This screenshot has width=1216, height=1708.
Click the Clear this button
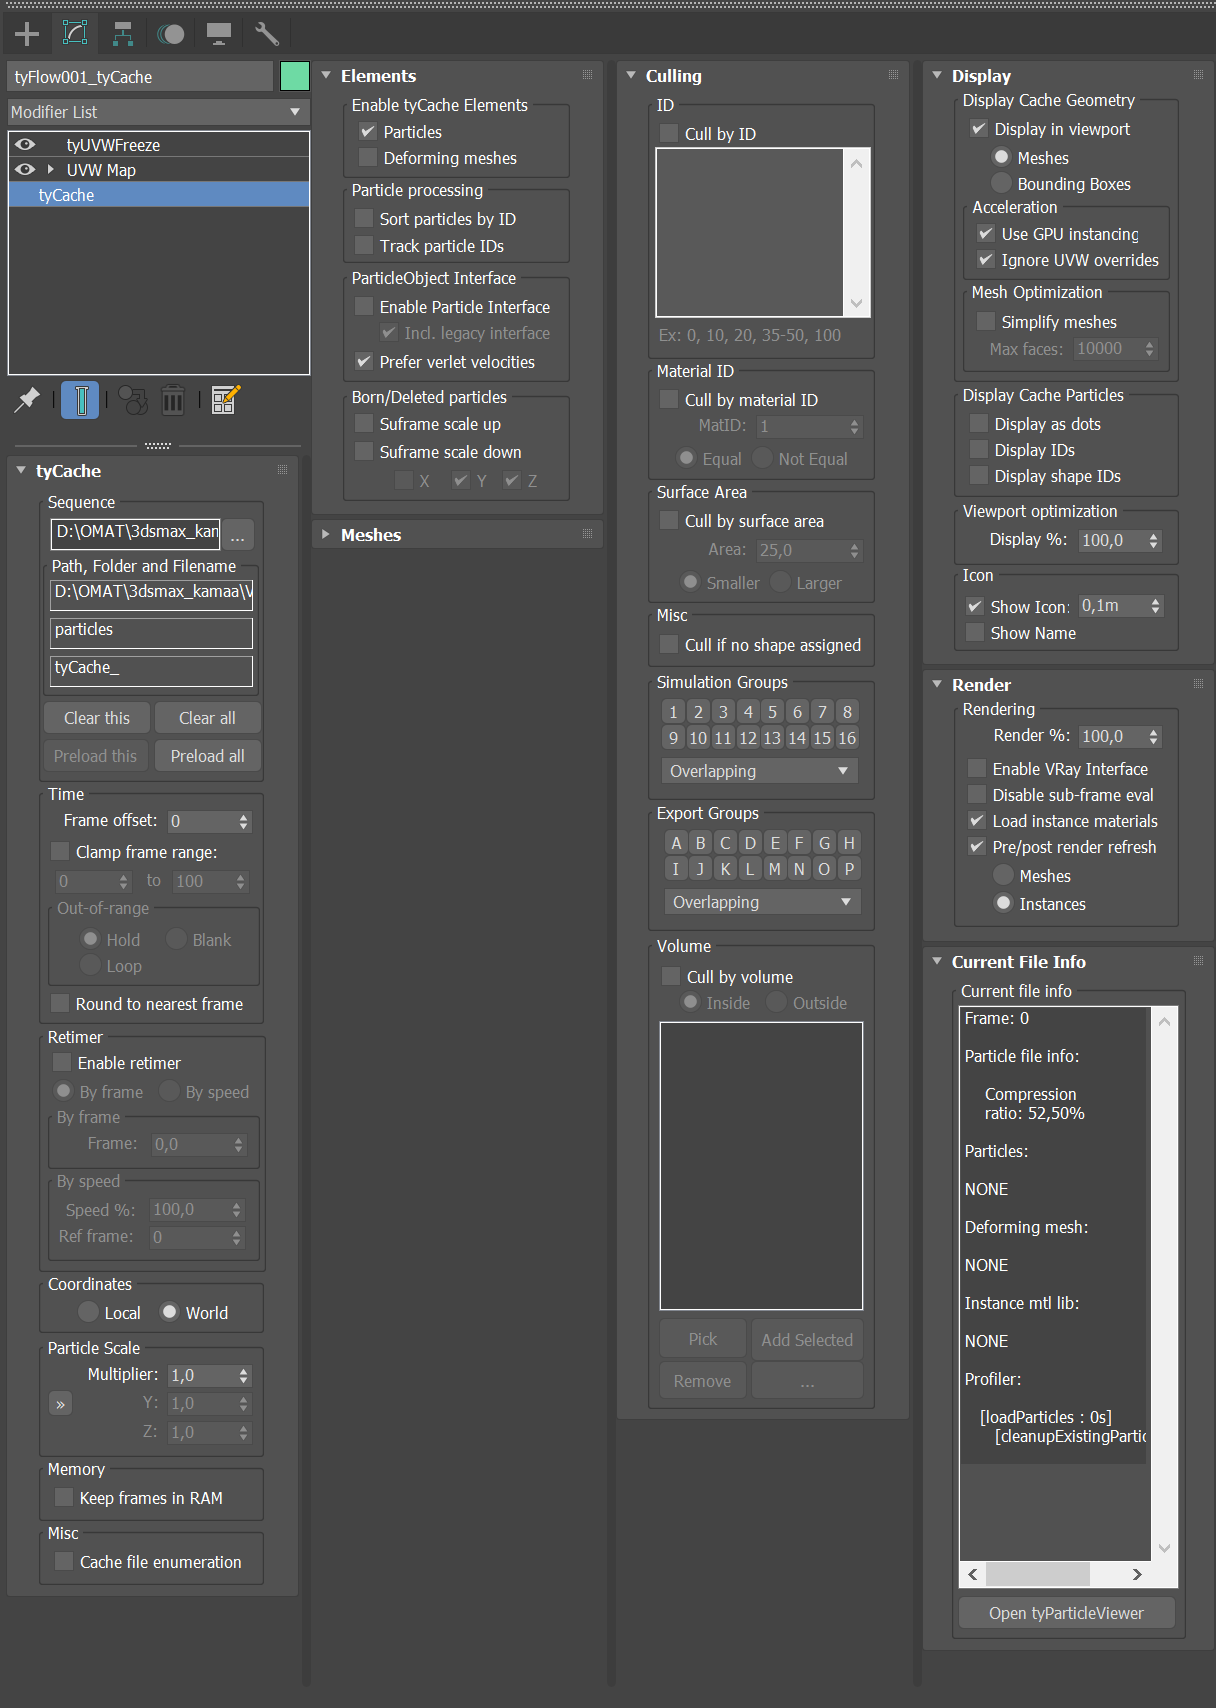[97, 718]
